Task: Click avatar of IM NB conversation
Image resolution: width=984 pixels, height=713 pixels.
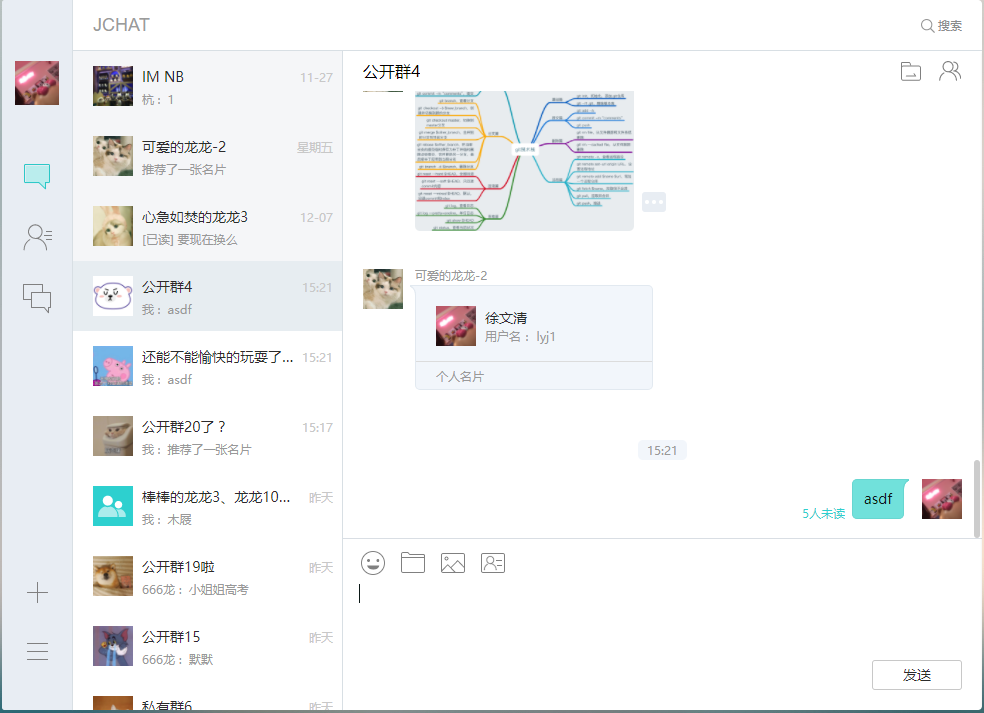Action: tap(113, 86)
